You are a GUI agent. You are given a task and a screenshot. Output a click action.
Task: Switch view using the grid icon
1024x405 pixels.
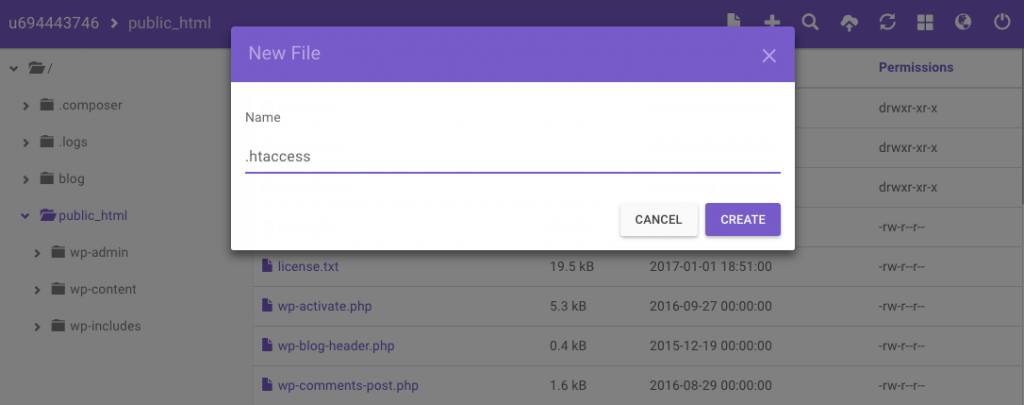click(924, 22)
